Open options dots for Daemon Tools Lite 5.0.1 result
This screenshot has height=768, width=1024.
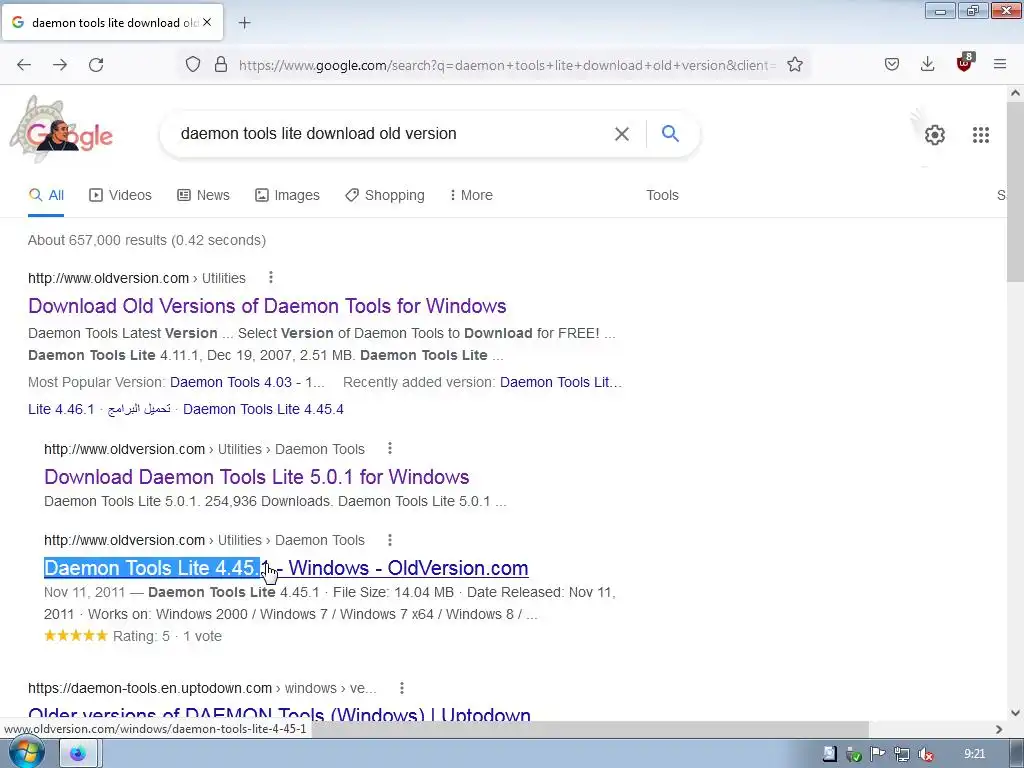(x=390, y=449)
